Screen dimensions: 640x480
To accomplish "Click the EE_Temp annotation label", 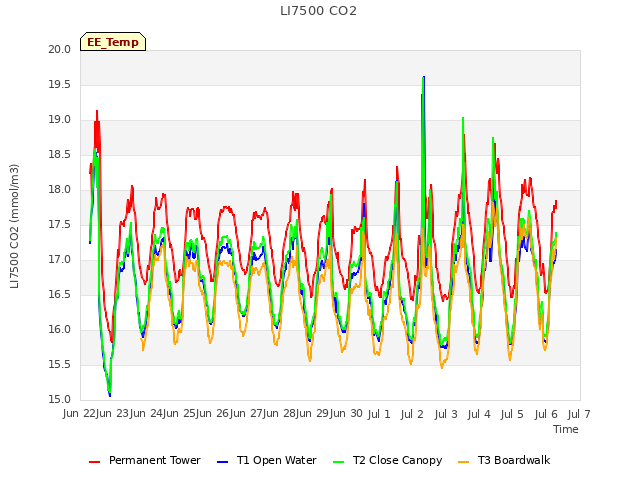I will [113, 42].
